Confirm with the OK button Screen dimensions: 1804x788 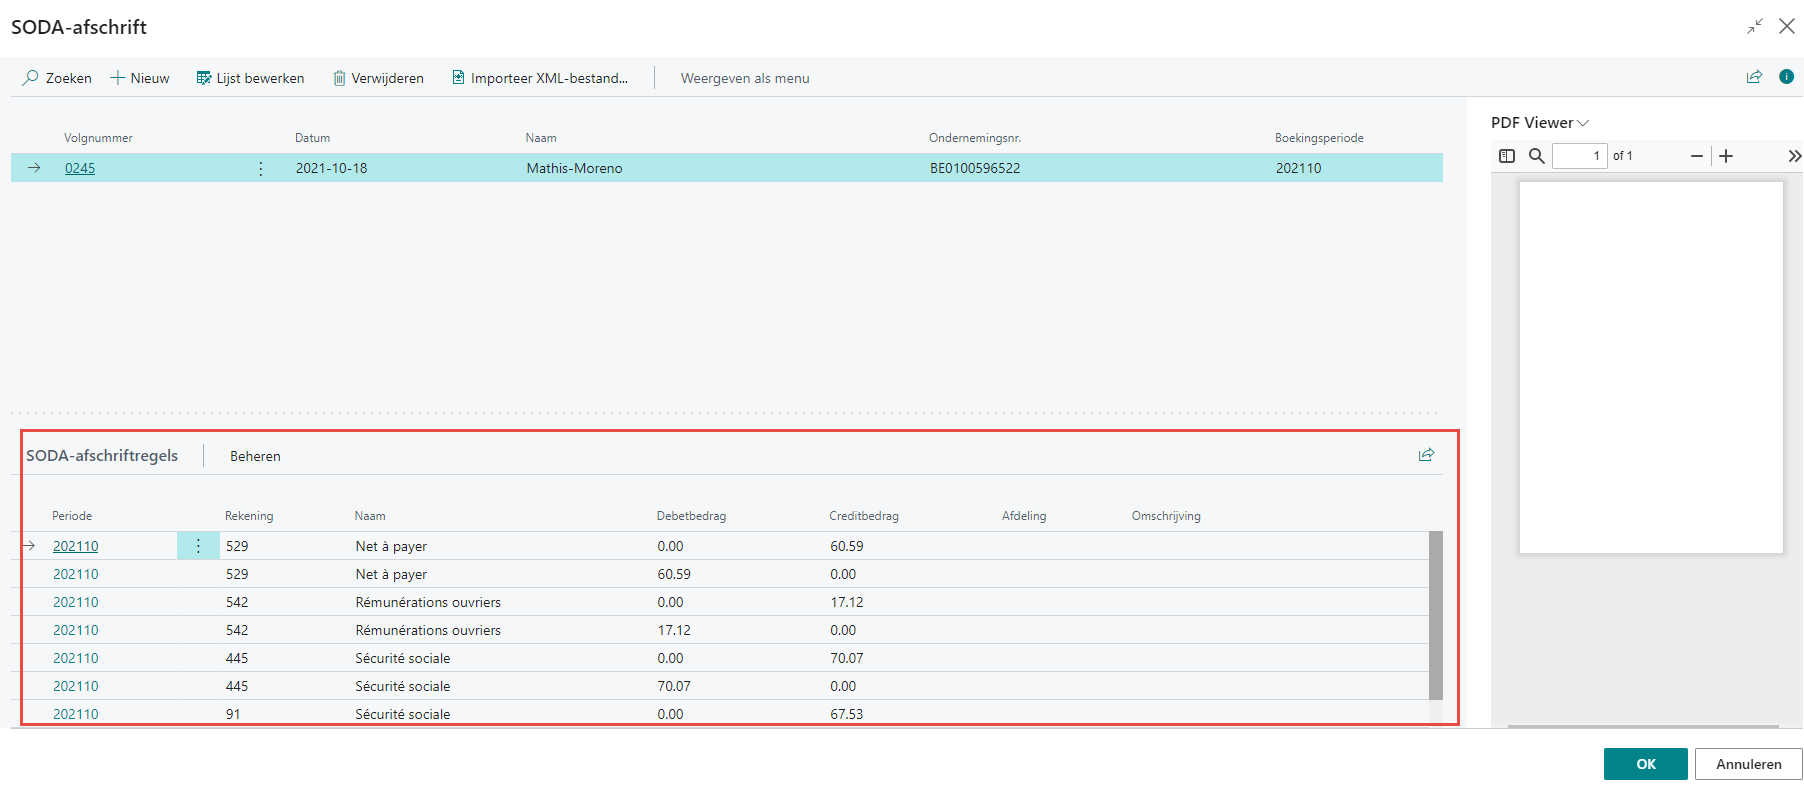pos(1645,764)
